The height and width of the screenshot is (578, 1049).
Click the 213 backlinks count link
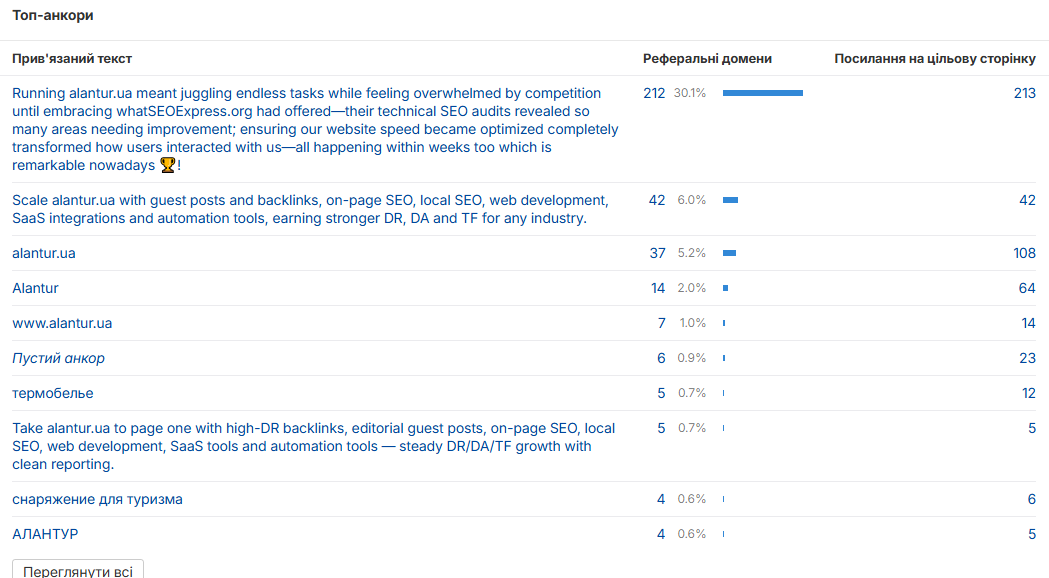click(1024, 93)
